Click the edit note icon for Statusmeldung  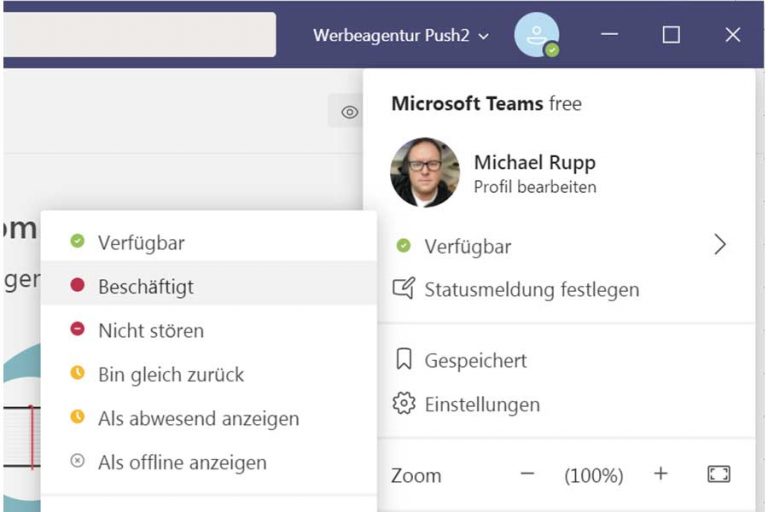404,288
